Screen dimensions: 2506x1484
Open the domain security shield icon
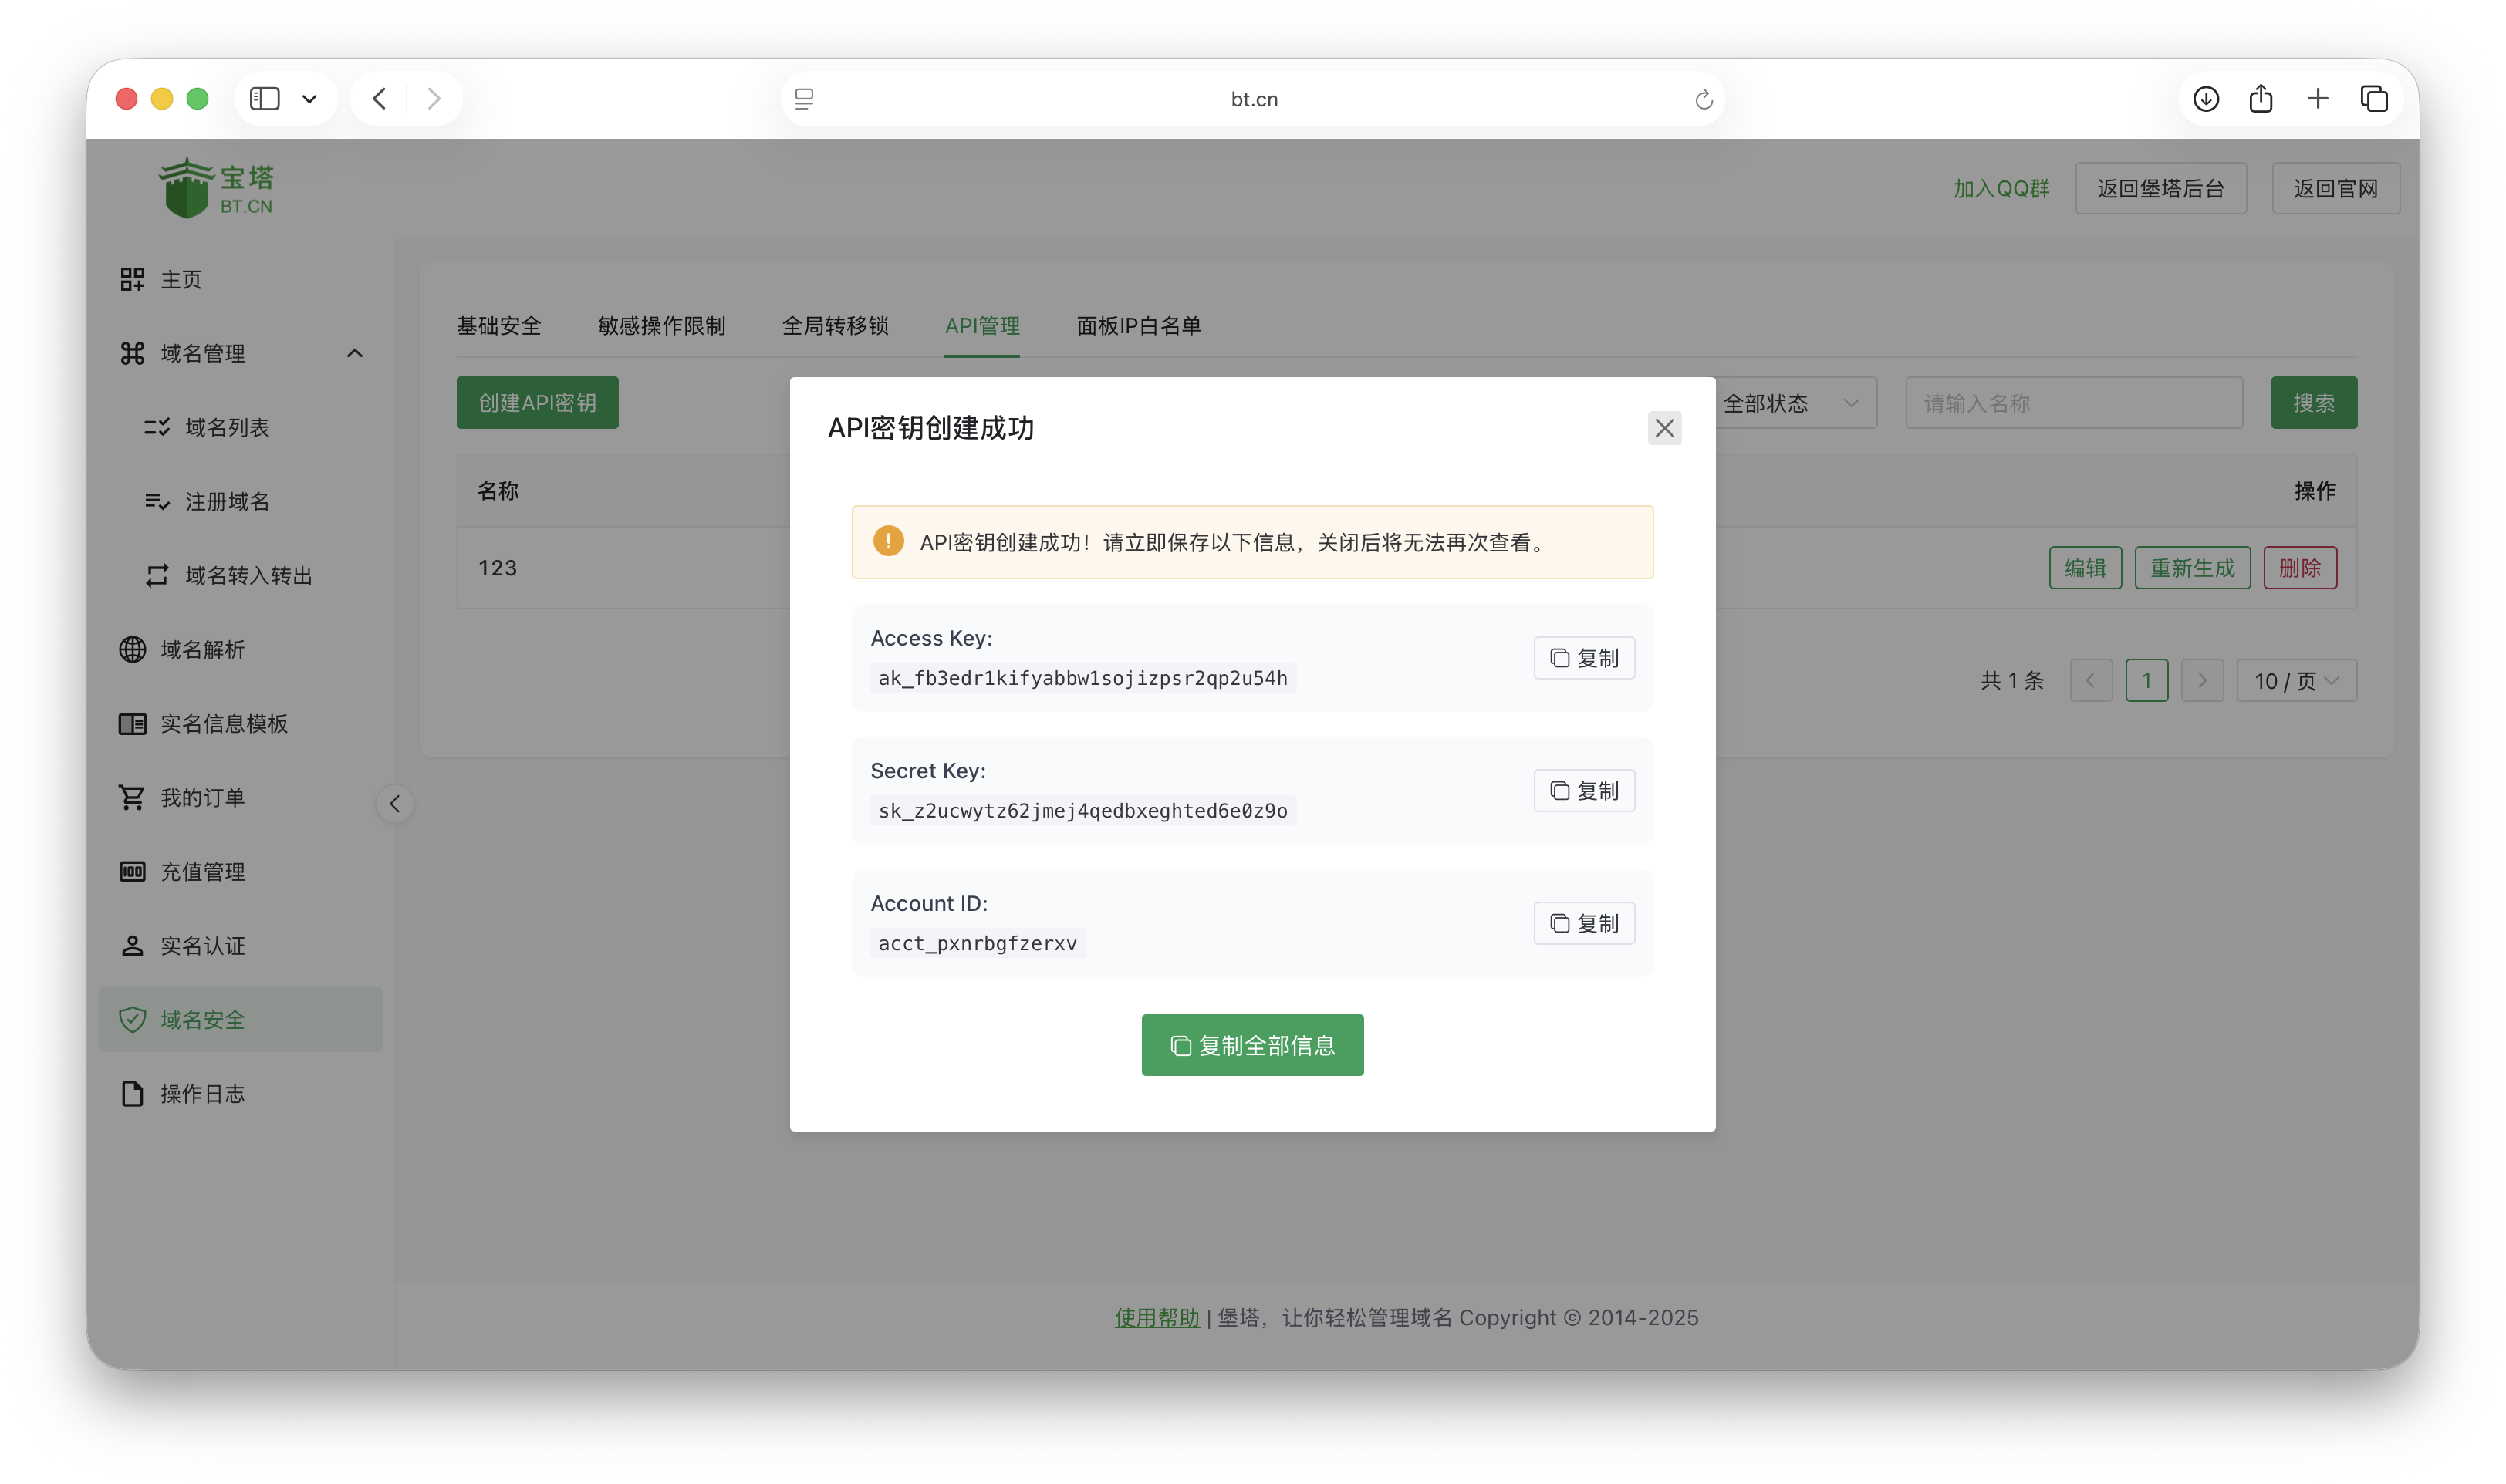click(x=132, y=1020)
